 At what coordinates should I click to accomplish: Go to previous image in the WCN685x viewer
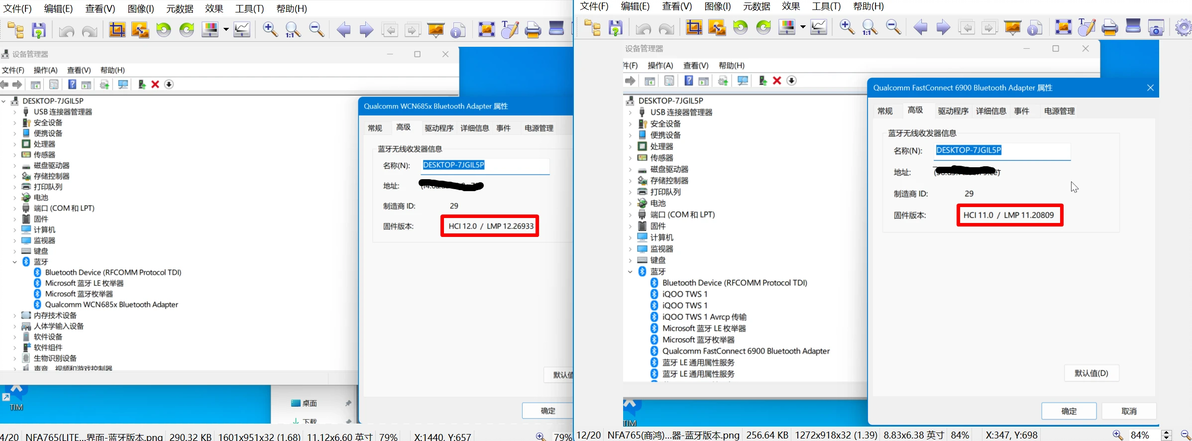point(343,30)
